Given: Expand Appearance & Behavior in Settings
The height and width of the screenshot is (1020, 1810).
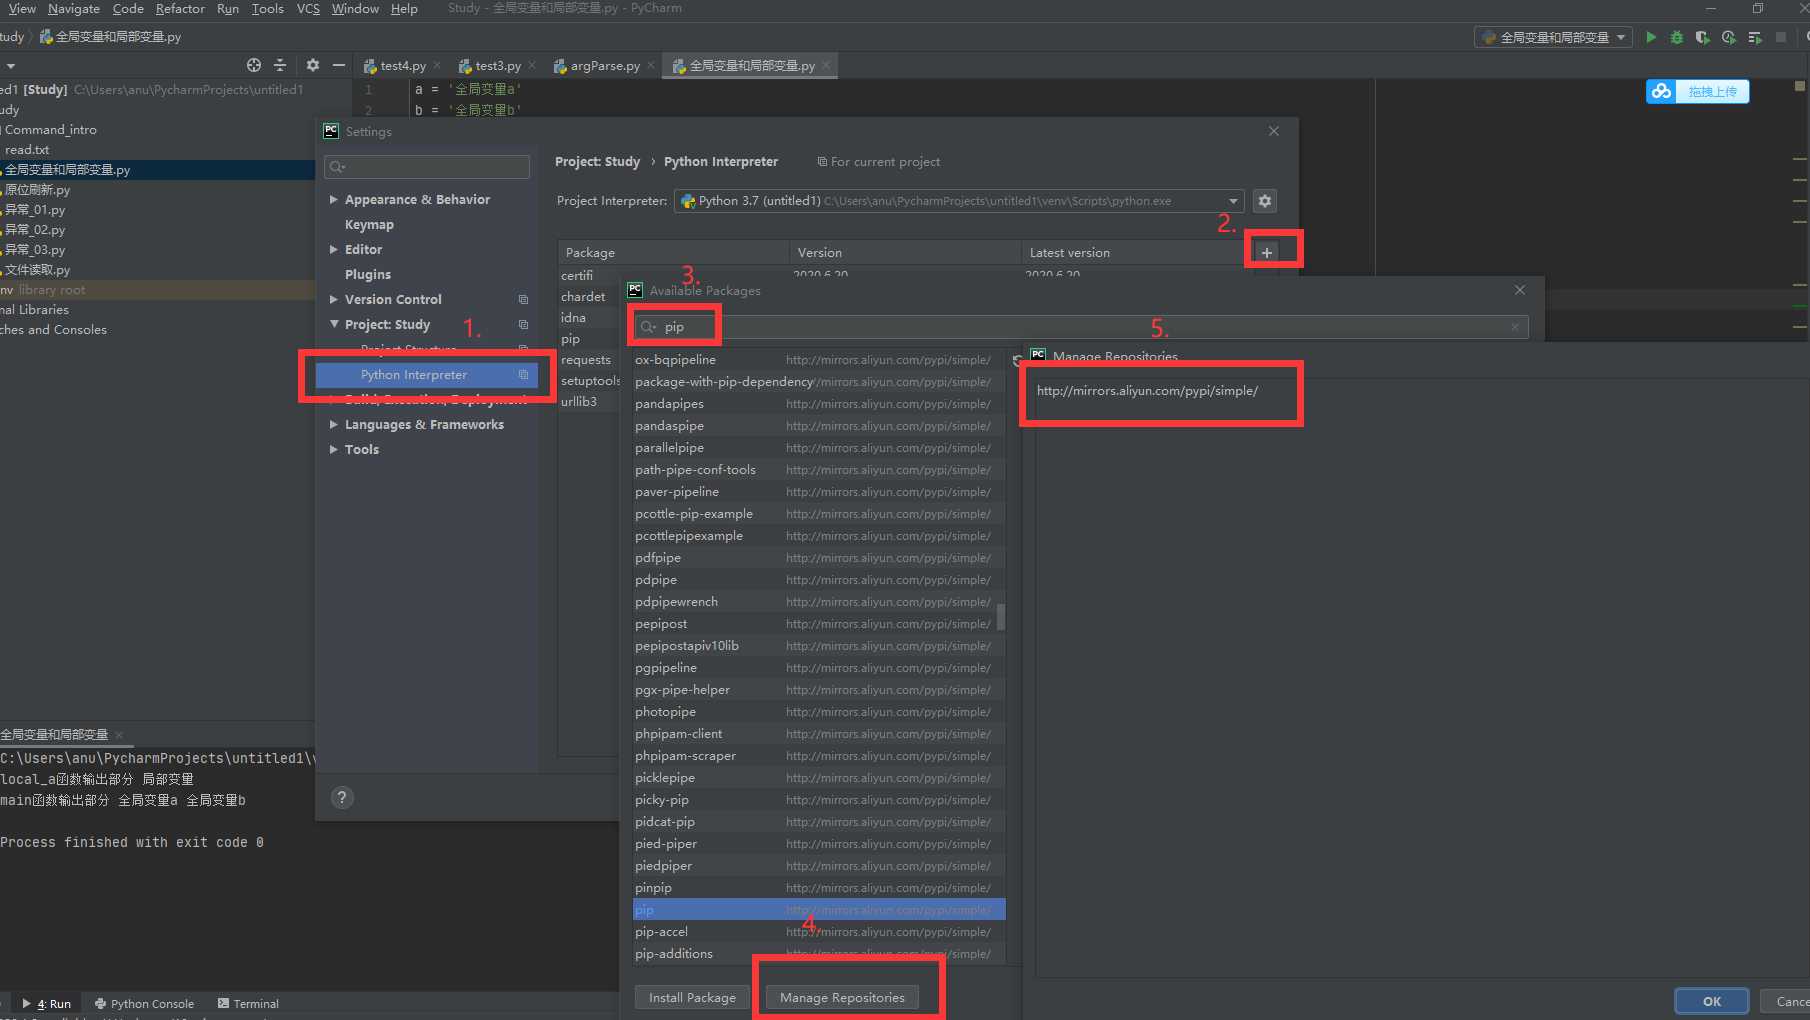Looking at the screenshot, I should [x=334, y=199].
